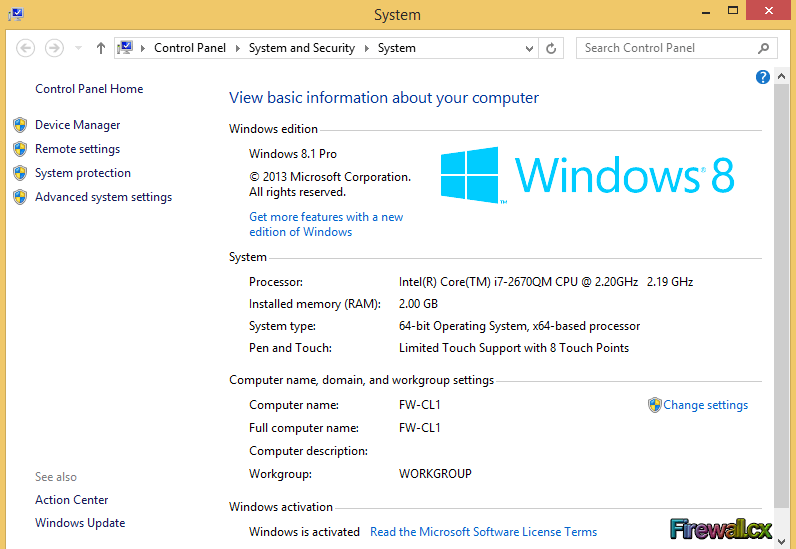Viewport: 796px width, 549px height.
Task: Open Device Manager link
Action: [x=78, y=125]
